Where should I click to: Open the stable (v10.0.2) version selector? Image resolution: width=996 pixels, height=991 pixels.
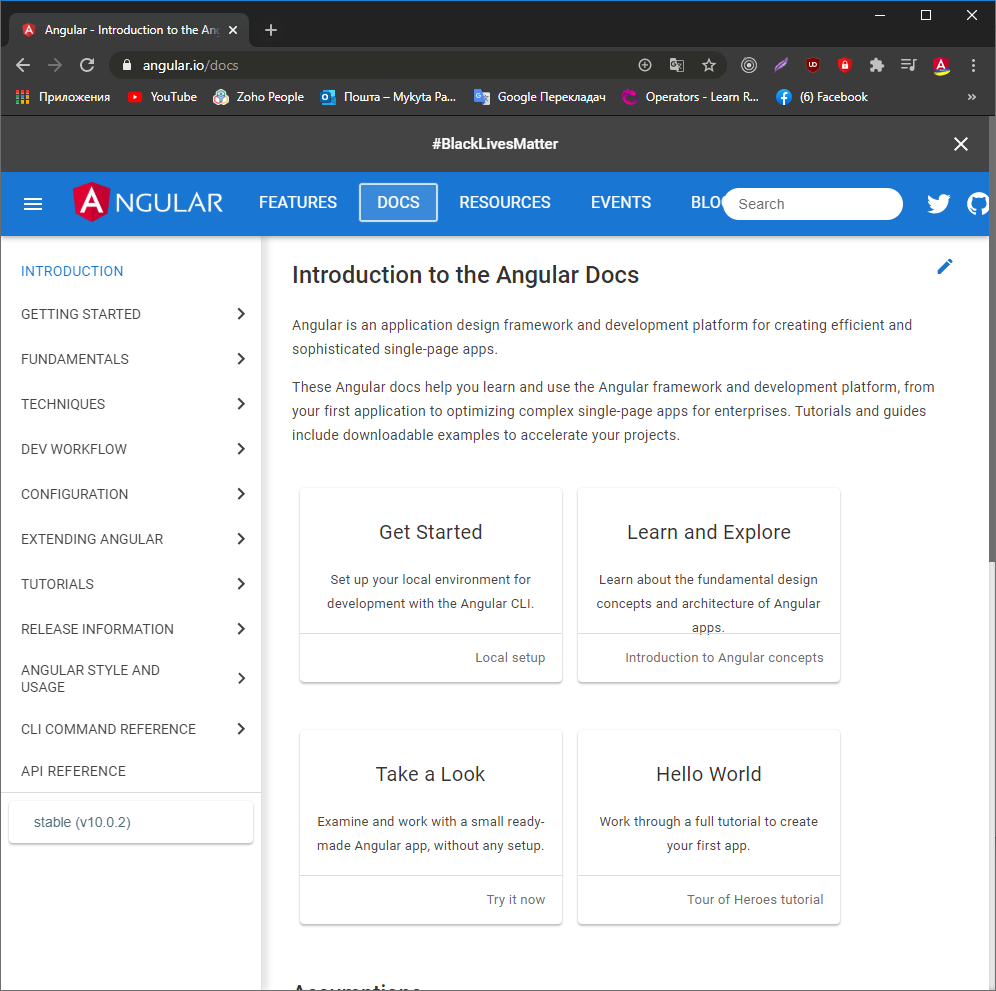pos(131,822)
